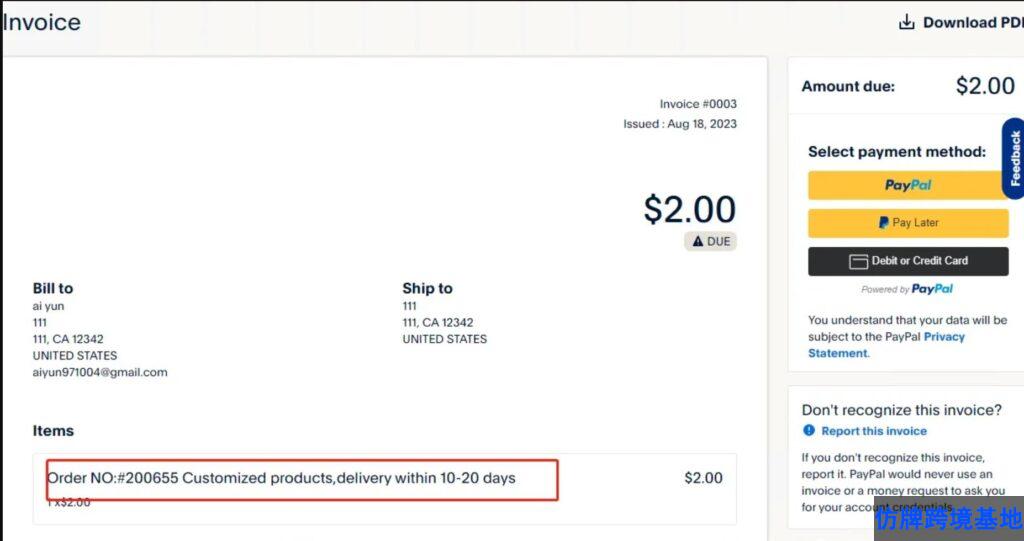1024x541 pixels.
Task: Pay with the yellow PayPal button
Action: [x=908, y=185]
